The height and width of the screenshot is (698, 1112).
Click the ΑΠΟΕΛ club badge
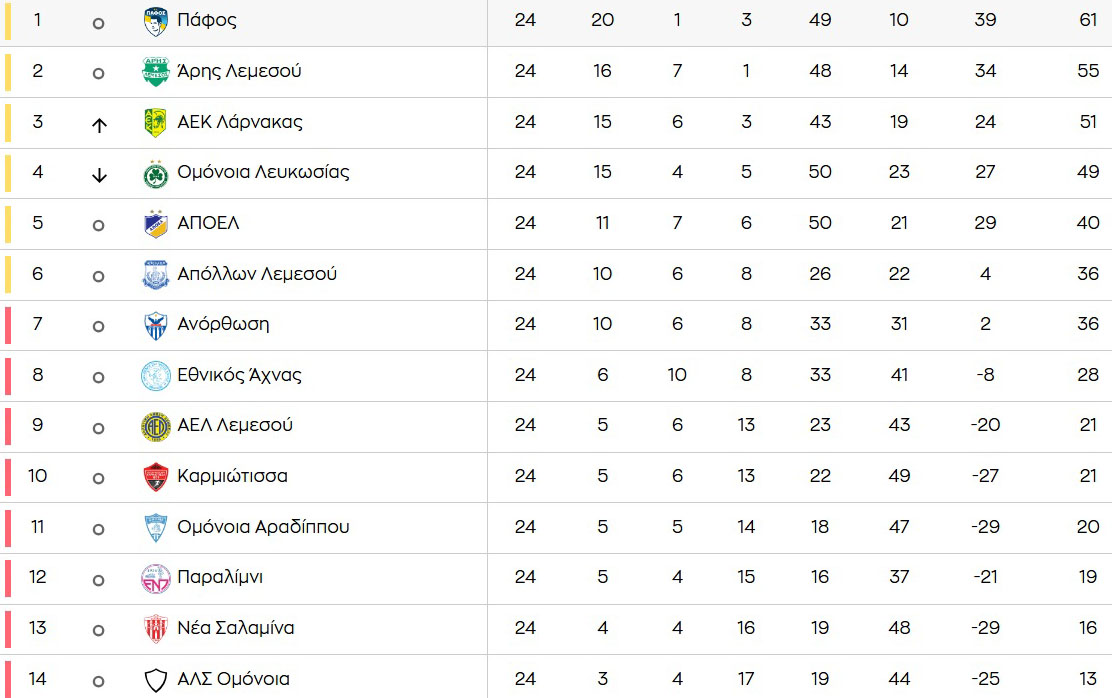tap(156, 224)
